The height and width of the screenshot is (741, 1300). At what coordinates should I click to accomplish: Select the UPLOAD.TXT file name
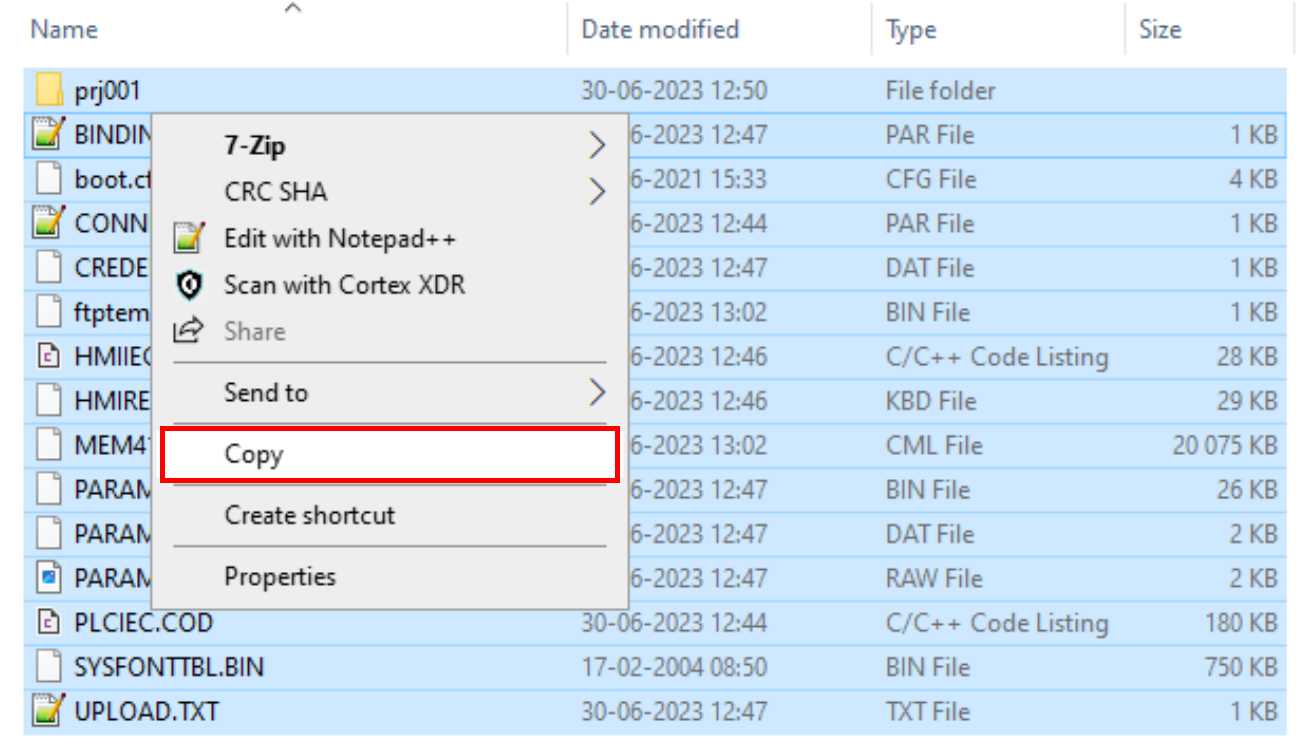(x=146, y=711)
